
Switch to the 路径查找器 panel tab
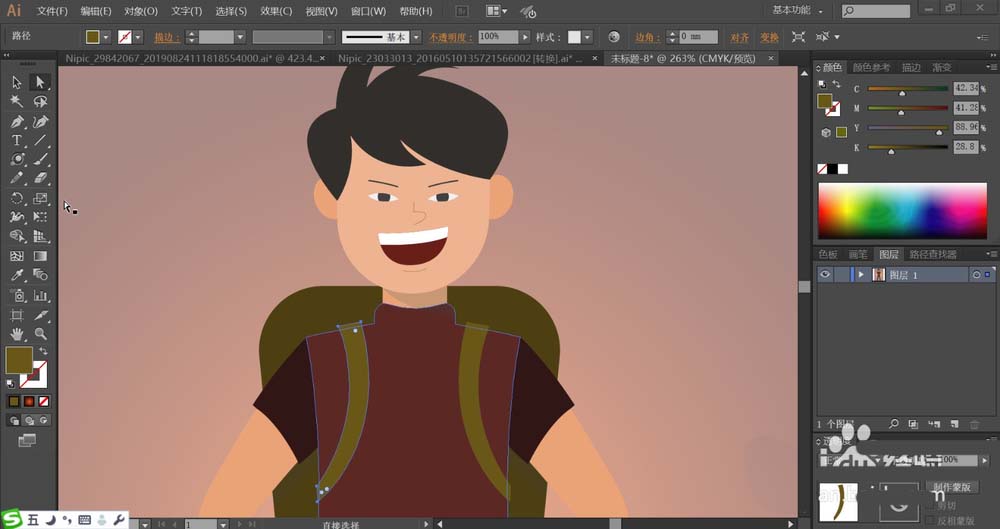[932, 255]
